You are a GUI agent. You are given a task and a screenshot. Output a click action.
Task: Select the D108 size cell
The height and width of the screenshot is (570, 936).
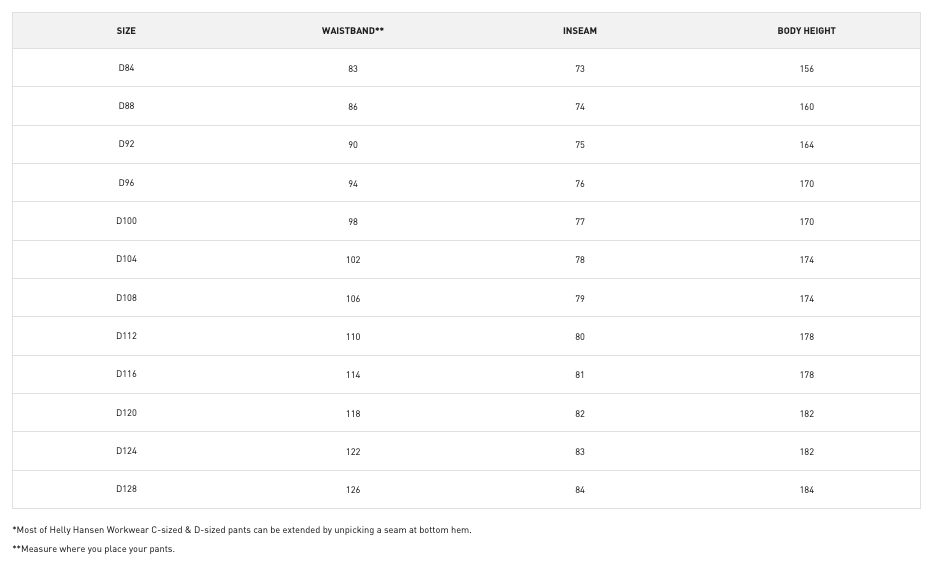point(126,298)
